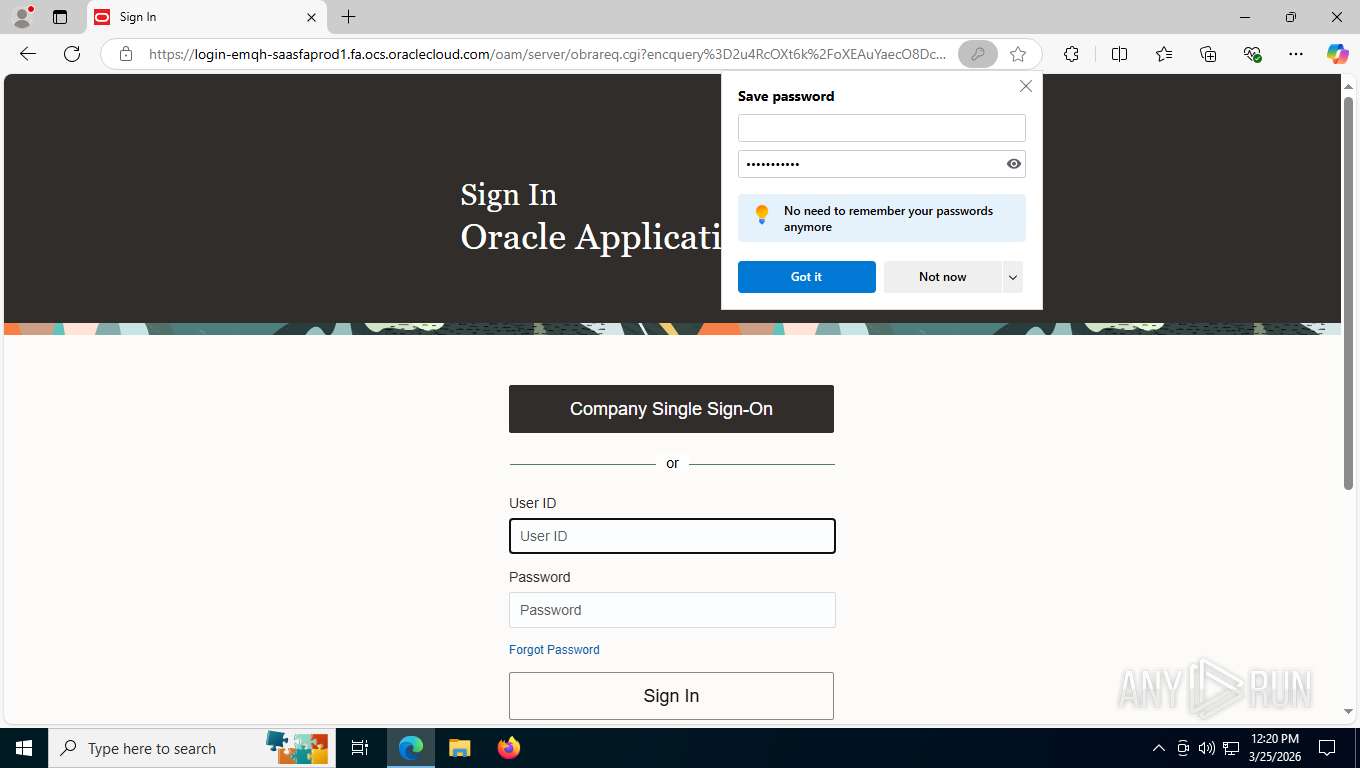The image size is (1360, 768).
Task: Click the Got it button
Action: coord(806,277)
